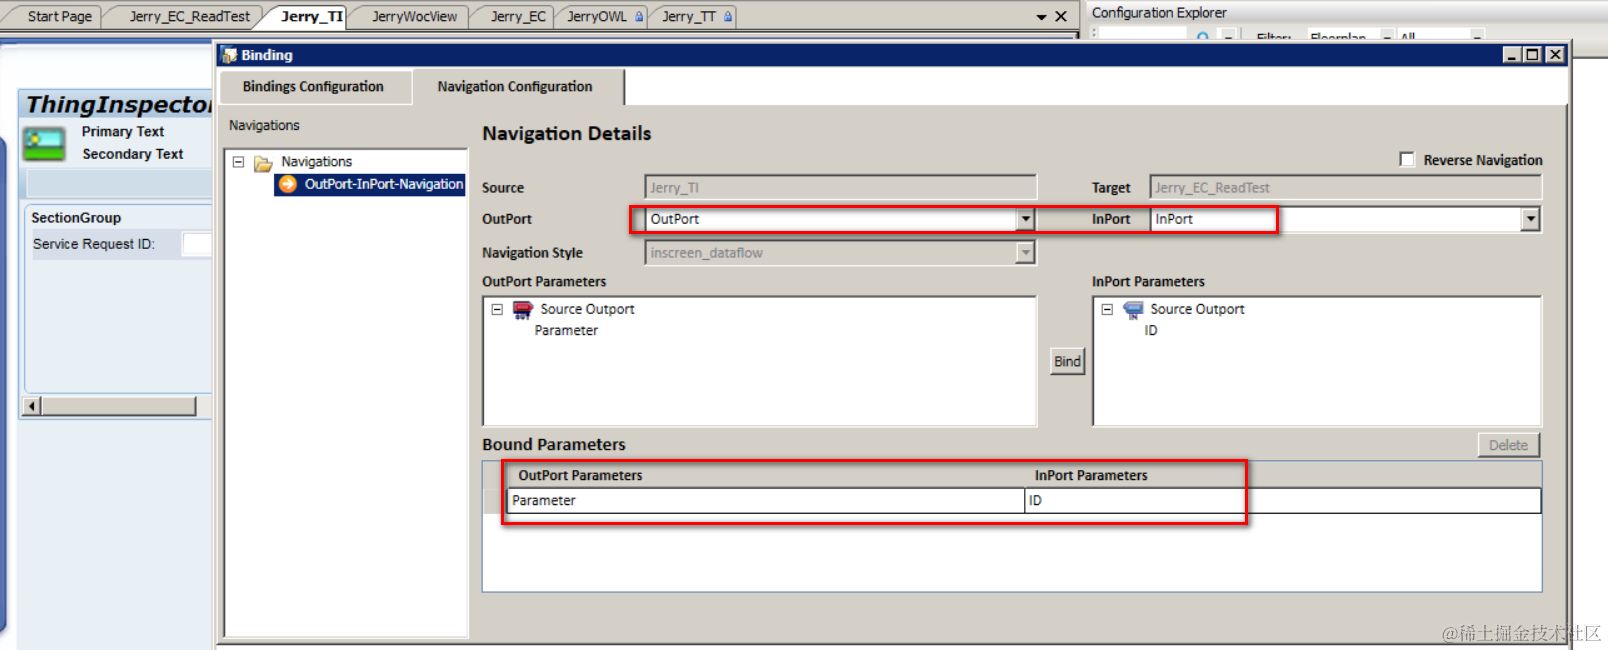Click Primary Text in ThingInspector
This screenshot has width=1608, height=650.
[x=123, y=132]
